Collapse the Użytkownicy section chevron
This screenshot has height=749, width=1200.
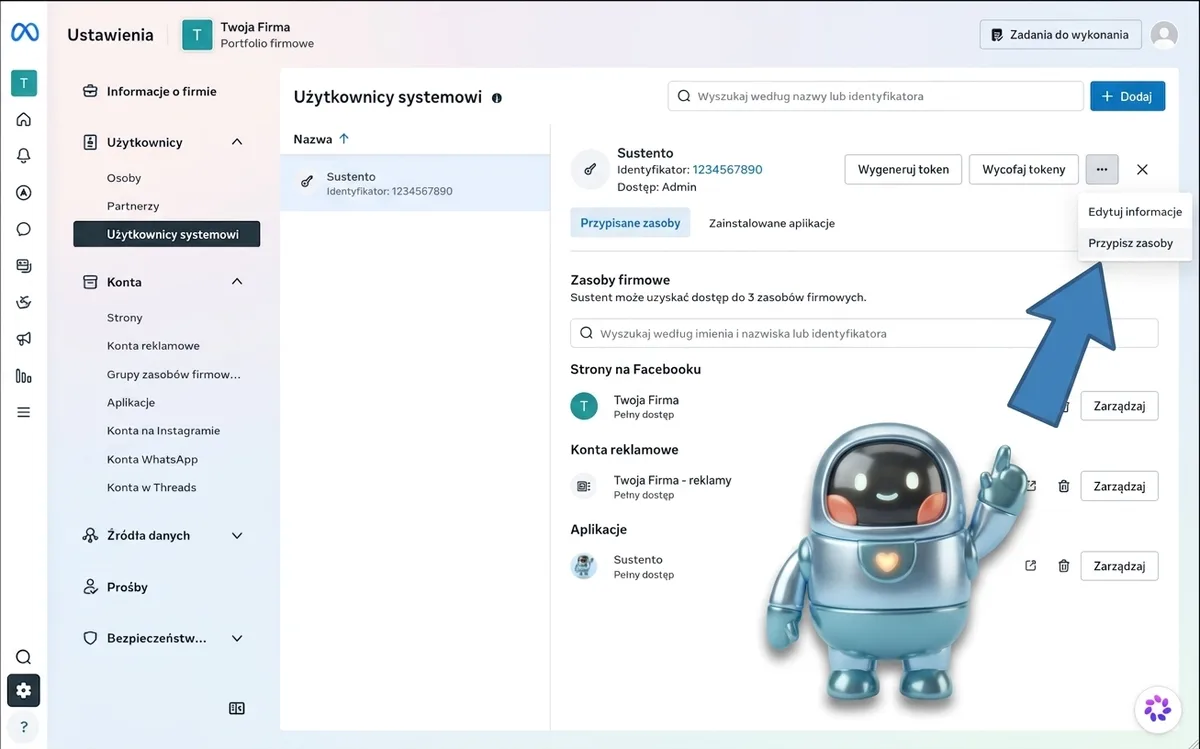(x=237, y=142)
